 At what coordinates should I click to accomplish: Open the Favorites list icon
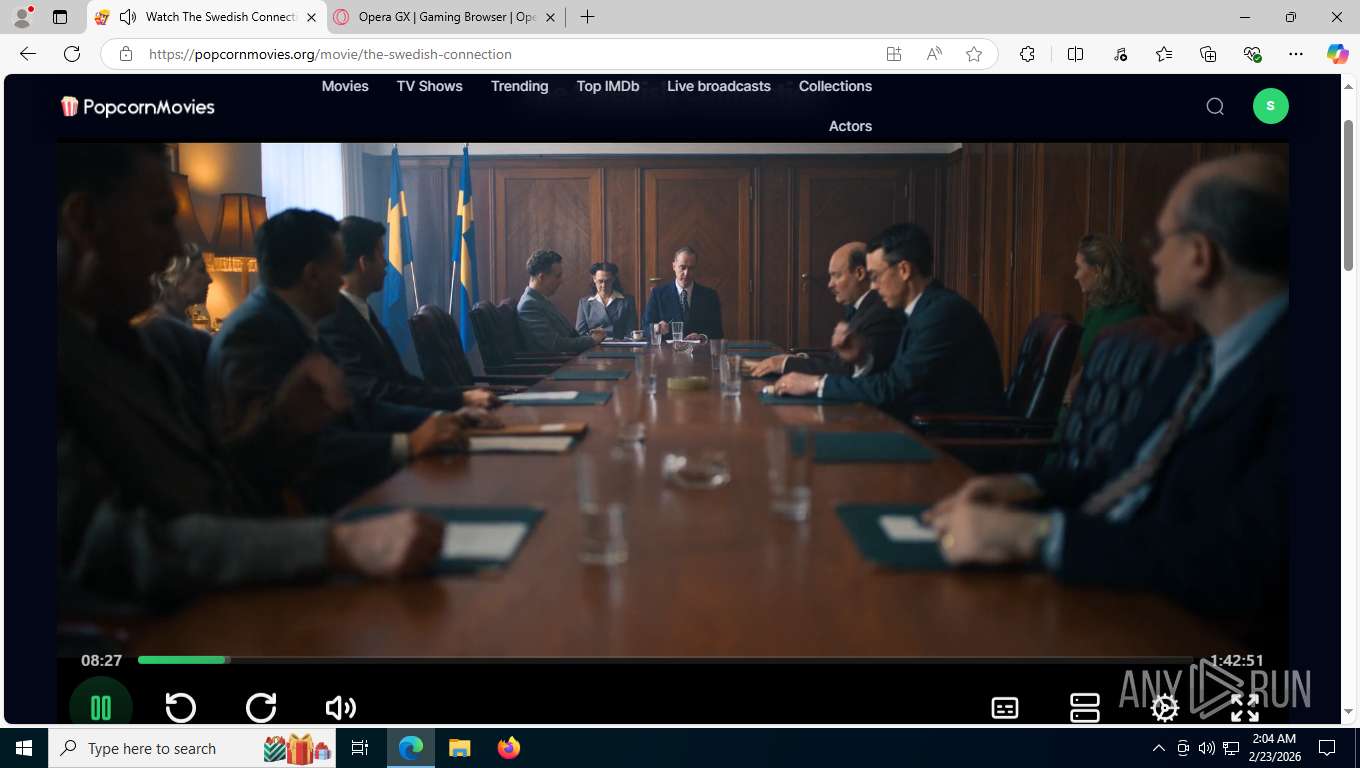1164,54
